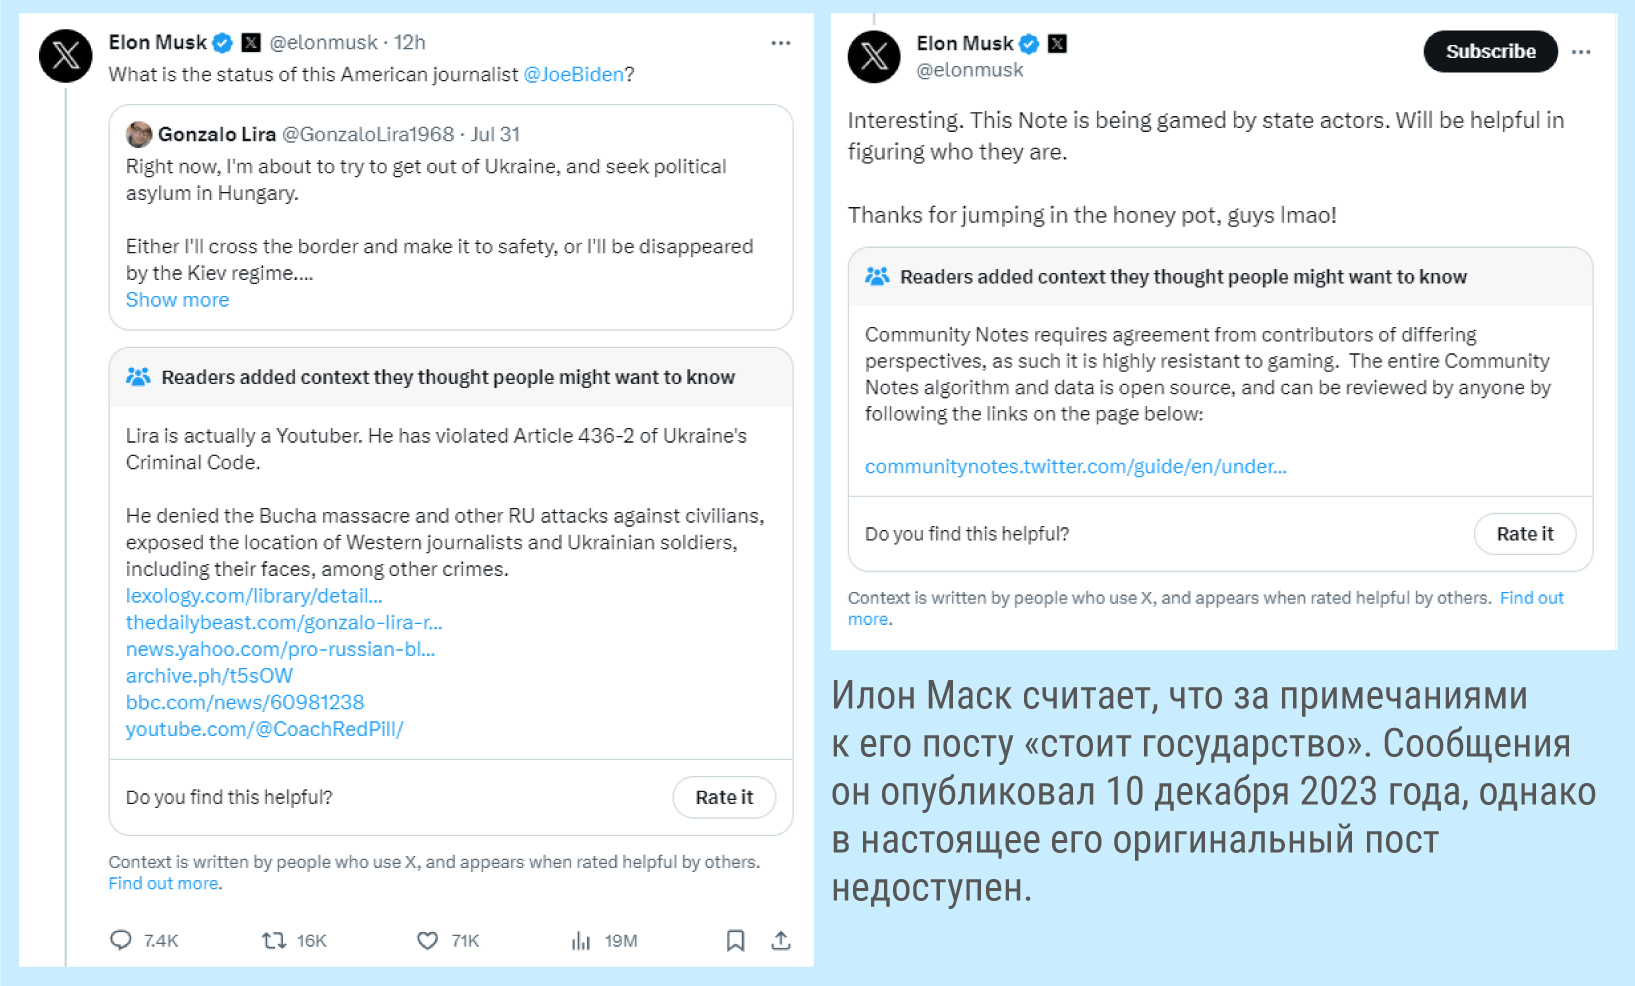Like the post using the heart icon
The image size is (1635, 986).
[x=427, y=940]
